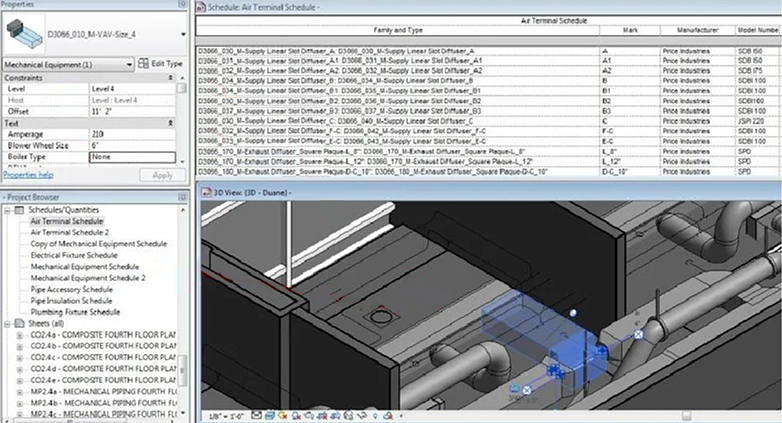Image resolution: width=782 pixels, height=423 pixels.
Task: Open the type selector dropdown arrow
Action: [181, 36]
